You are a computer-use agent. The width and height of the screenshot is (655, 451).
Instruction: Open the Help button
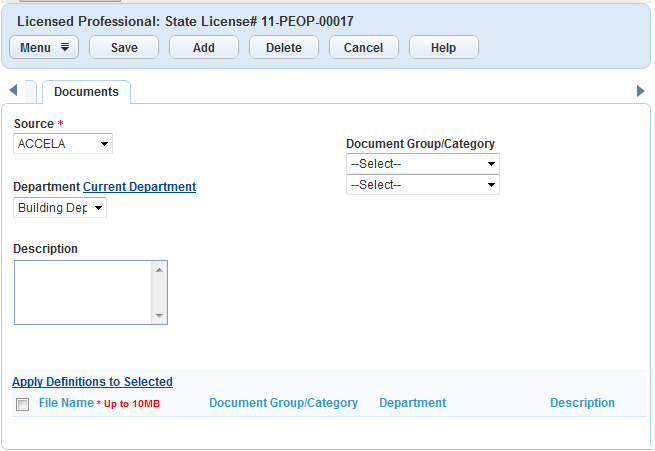(x=443, y=48)
